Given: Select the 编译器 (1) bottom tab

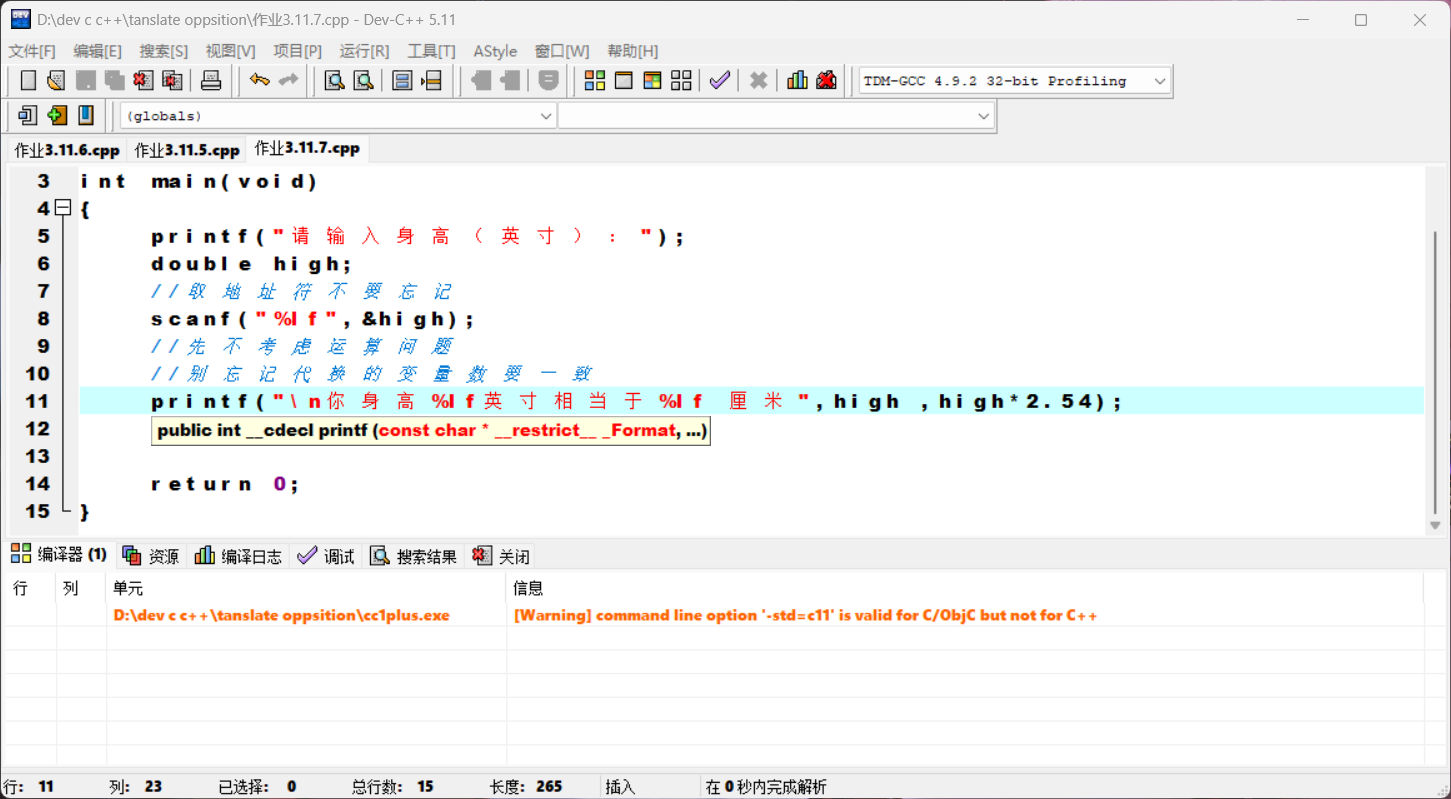Looking at the screenshot, I should (x=58, y=555).
